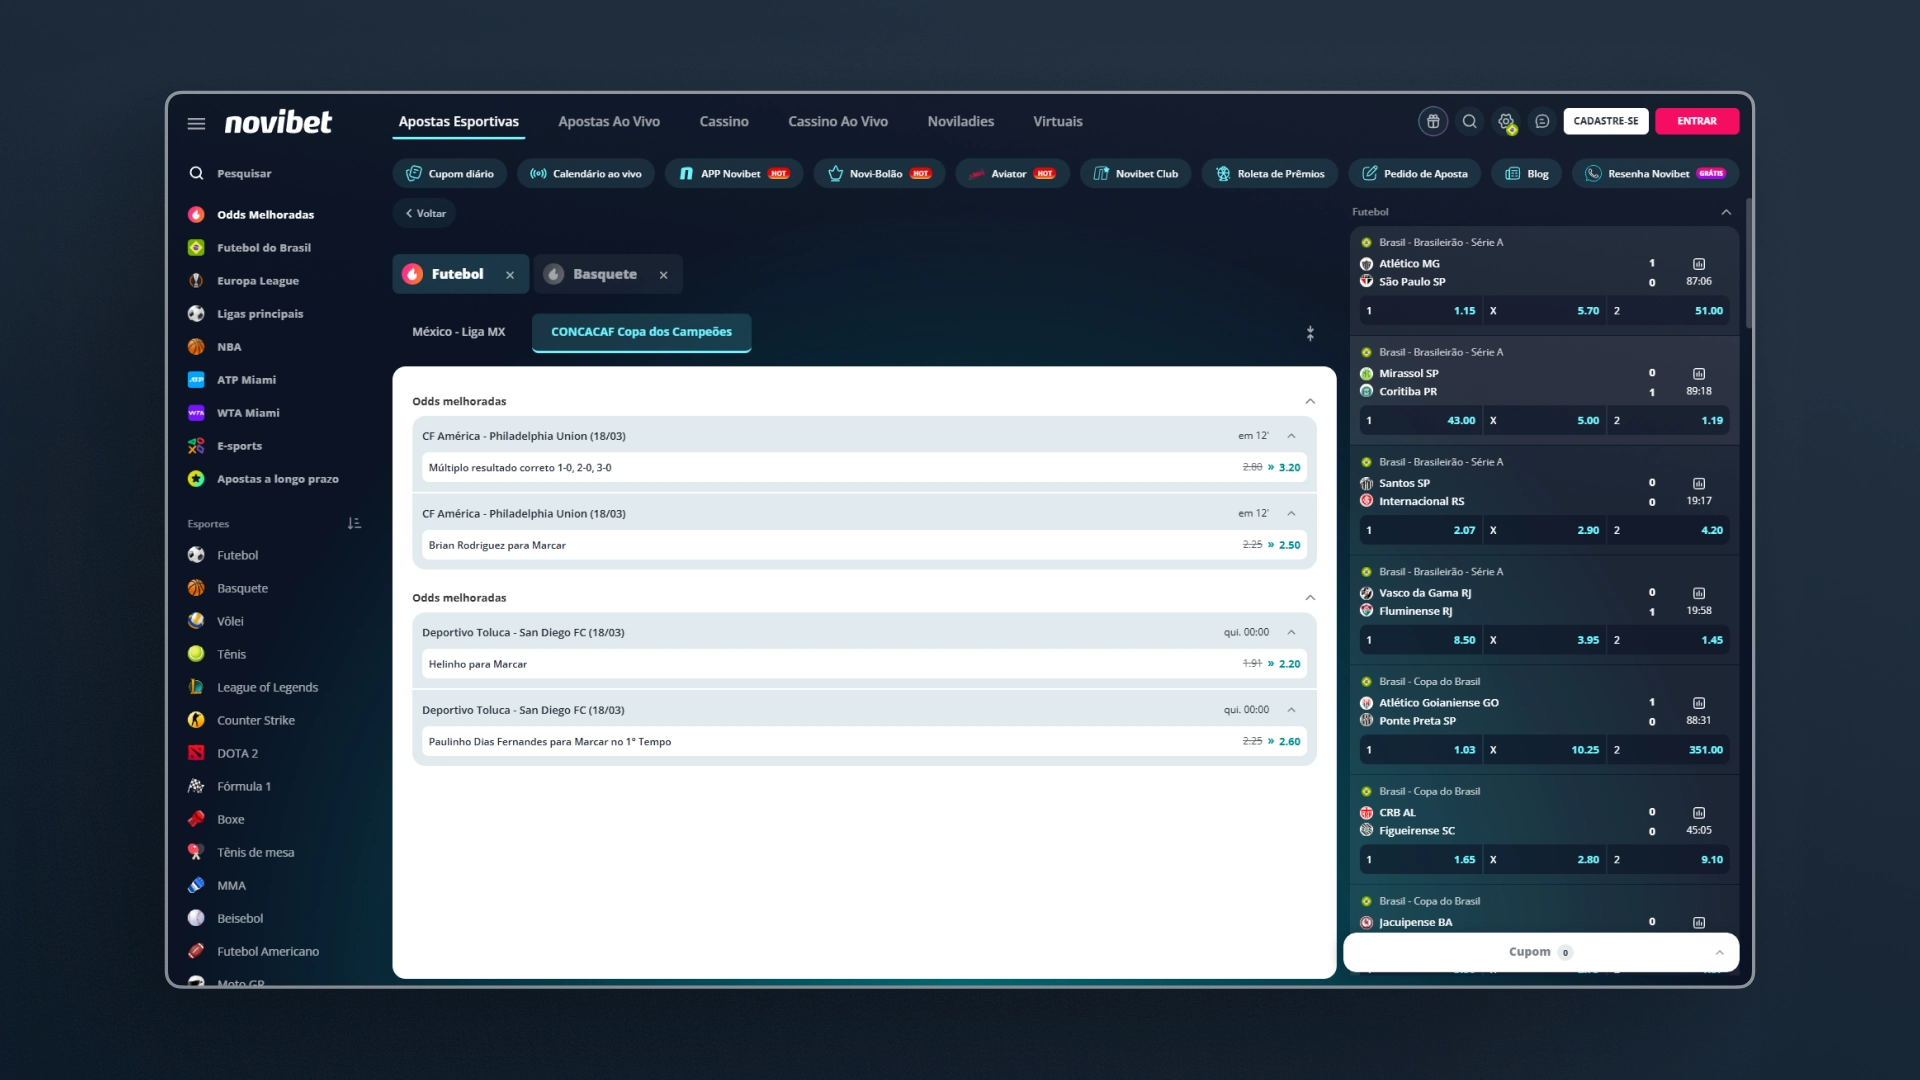
Task: Open the live chat bubble icon
Action: click(1542, 121)
